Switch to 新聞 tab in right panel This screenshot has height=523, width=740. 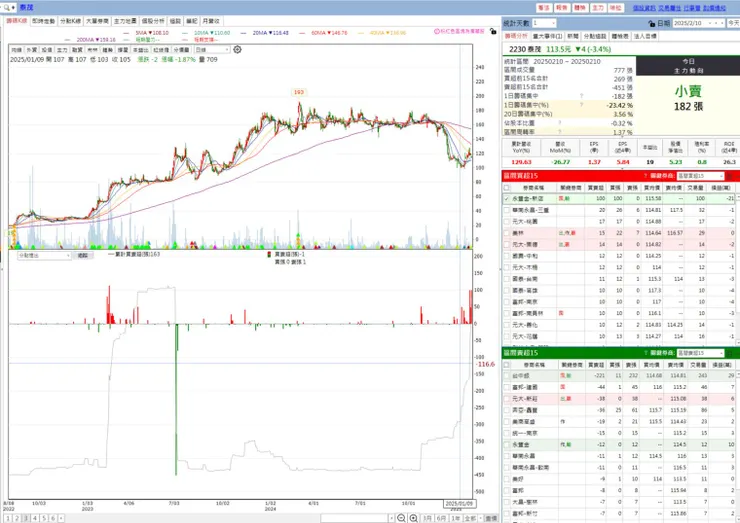(572, 36)
